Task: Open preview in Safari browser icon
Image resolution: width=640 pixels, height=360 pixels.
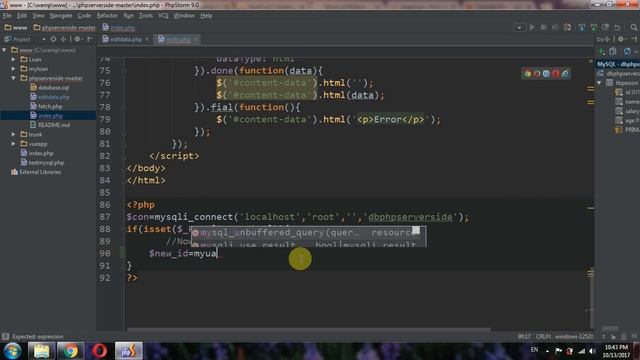Action: 546,74
